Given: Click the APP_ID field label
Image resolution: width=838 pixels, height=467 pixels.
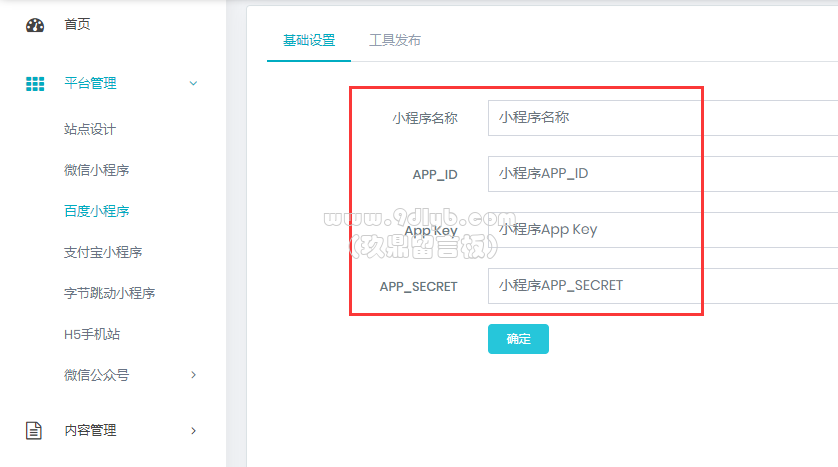Looking at the screenshot, I should coord(435,175).
